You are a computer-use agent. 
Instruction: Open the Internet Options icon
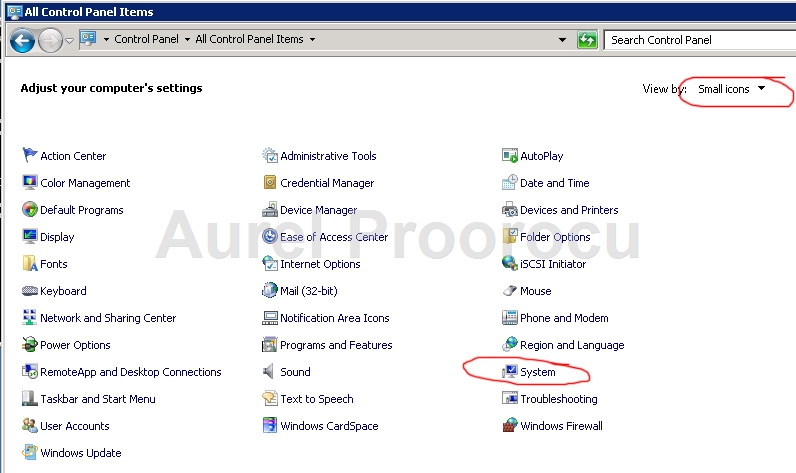(x=270, y=263)
